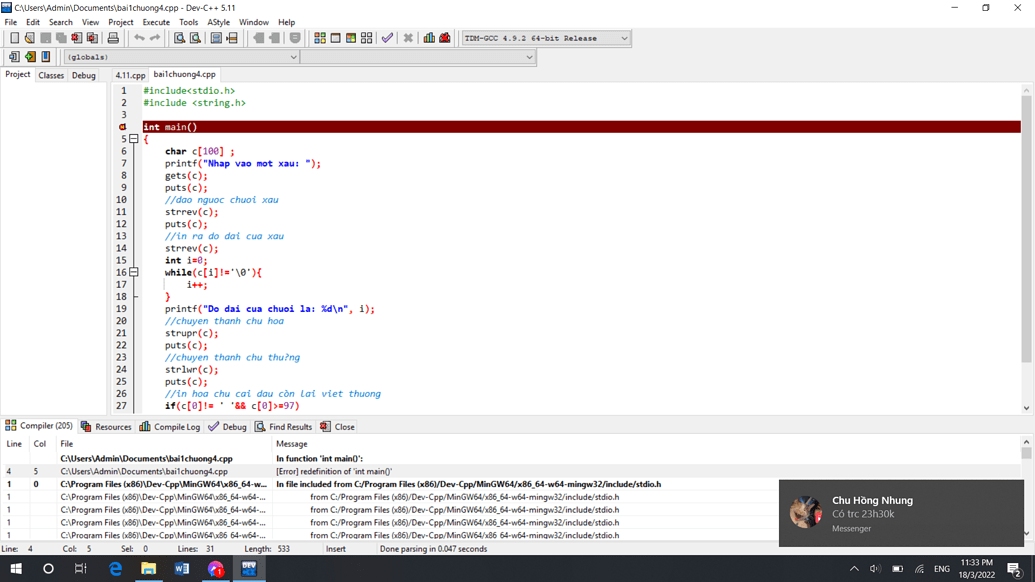This screenshot has width=1035, height=582.
Task: Open an existing file
Action: click(x=28, y=37)
